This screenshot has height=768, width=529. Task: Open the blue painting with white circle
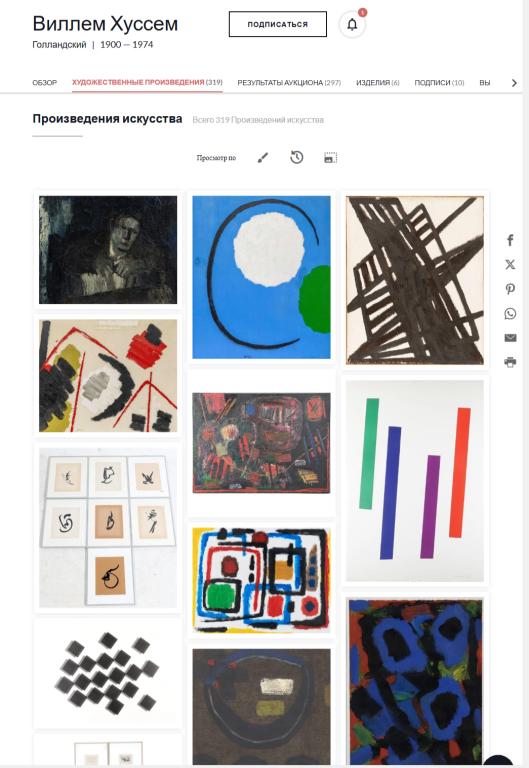(261, 277)
